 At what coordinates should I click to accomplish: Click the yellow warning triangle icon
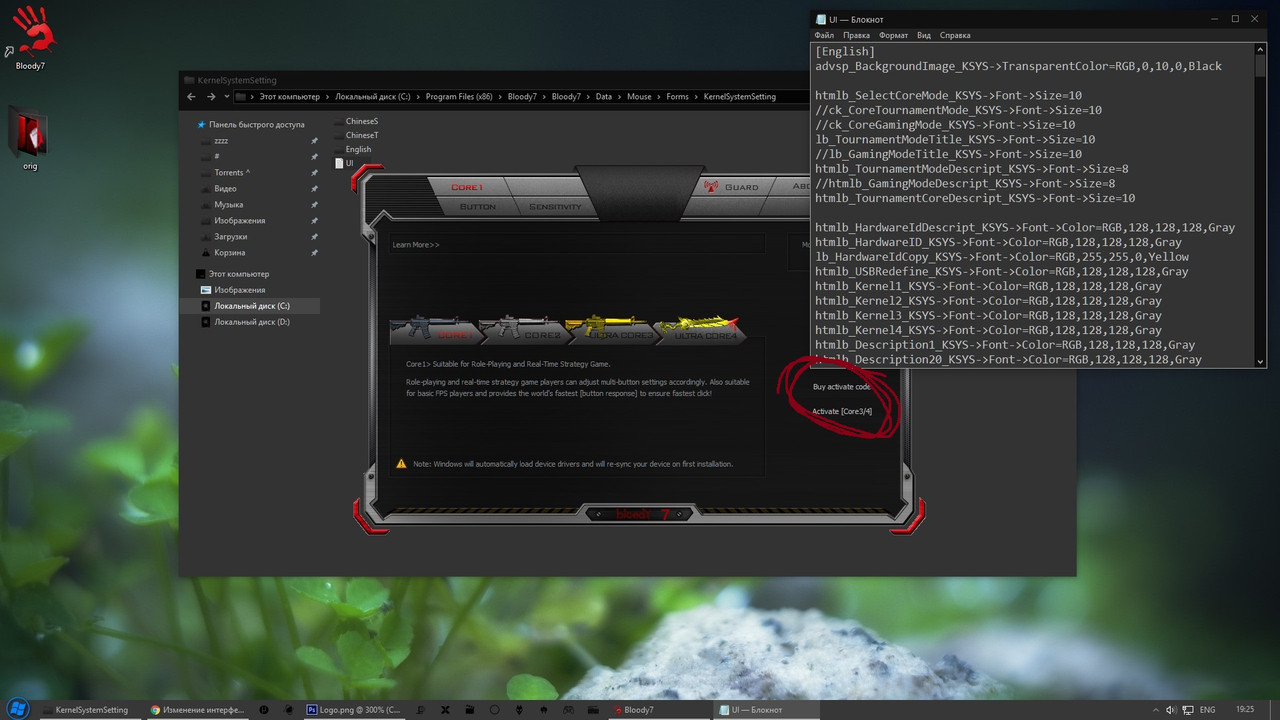coord(402,464)
